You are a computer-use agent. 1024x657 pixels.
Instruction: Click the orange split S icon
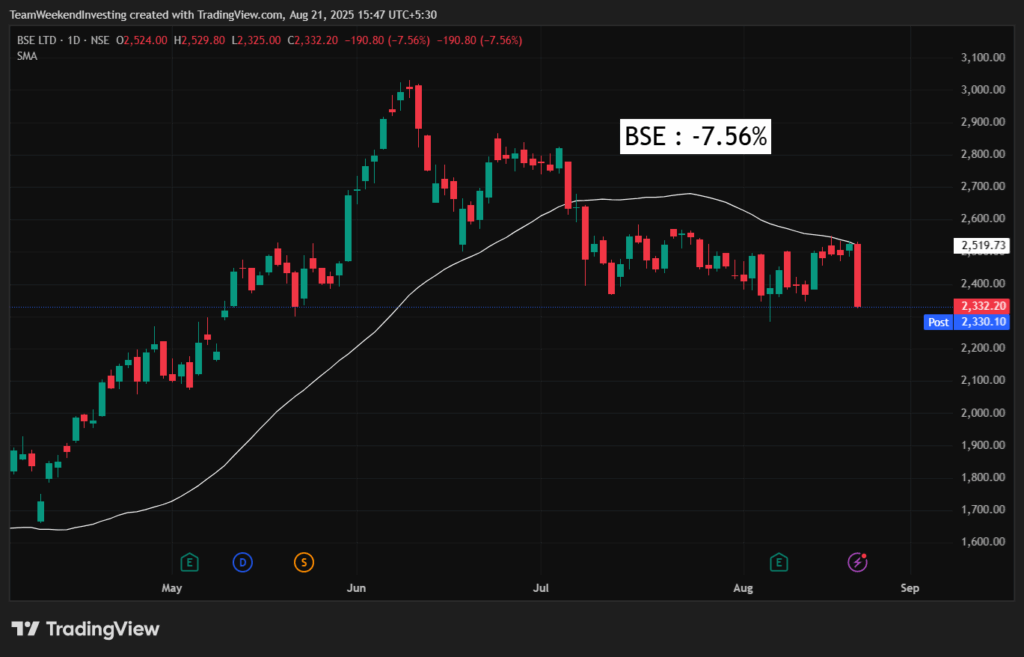pos(304,562)
